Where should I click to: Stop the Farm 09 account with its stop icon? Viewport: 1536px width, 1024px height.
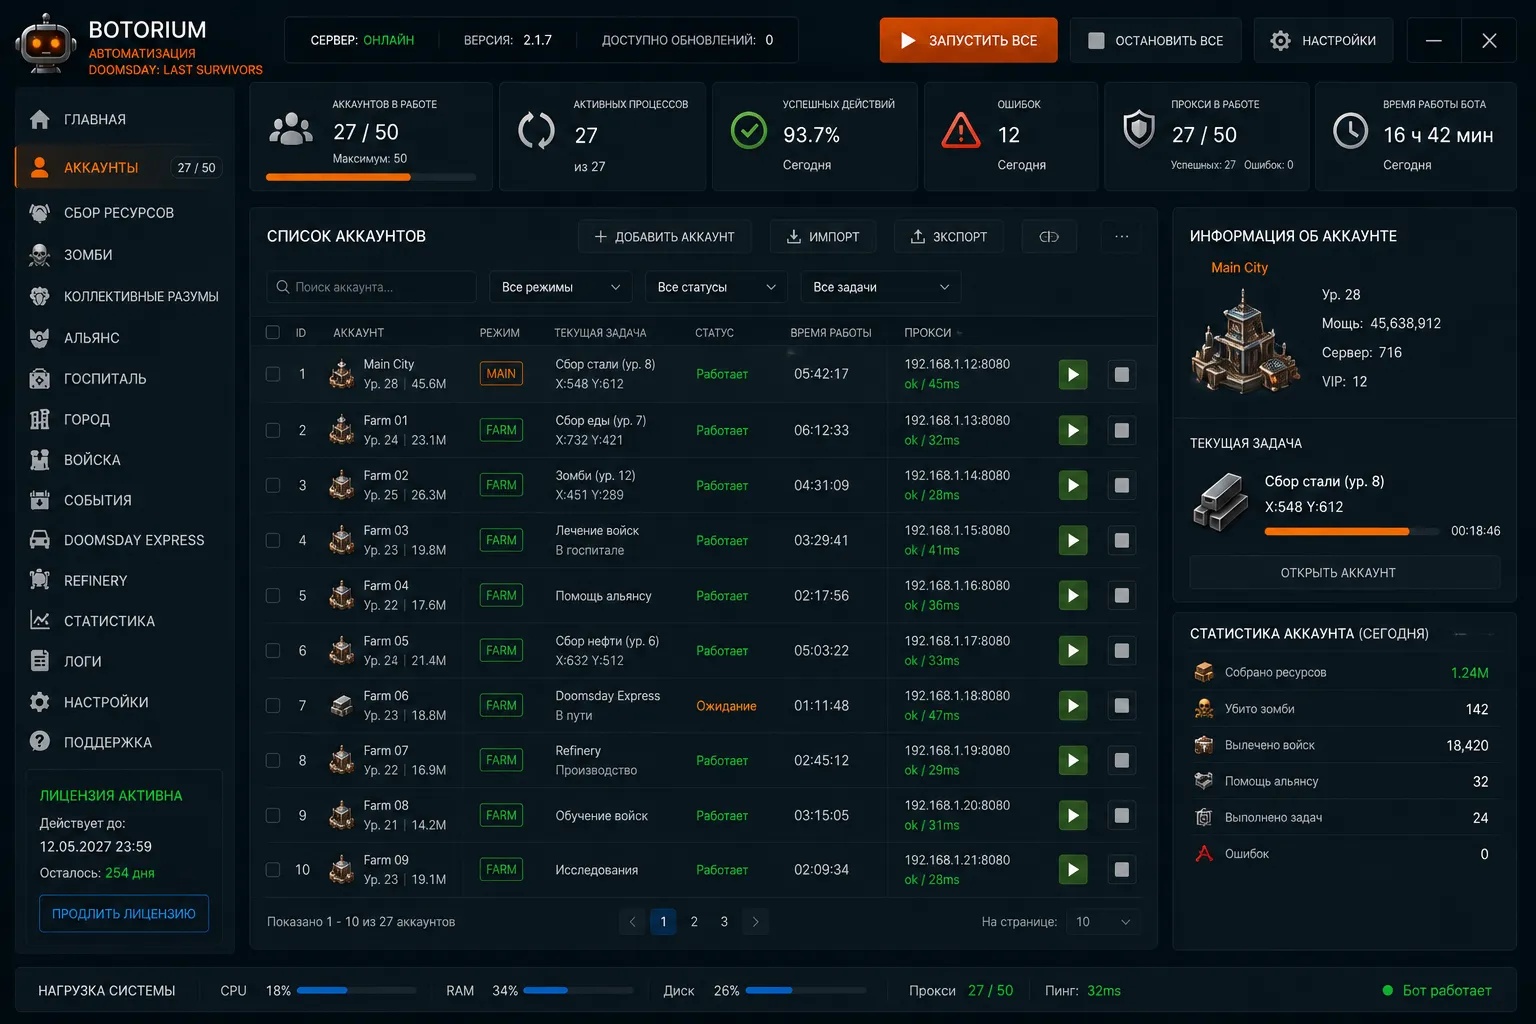coord(1122,869)
